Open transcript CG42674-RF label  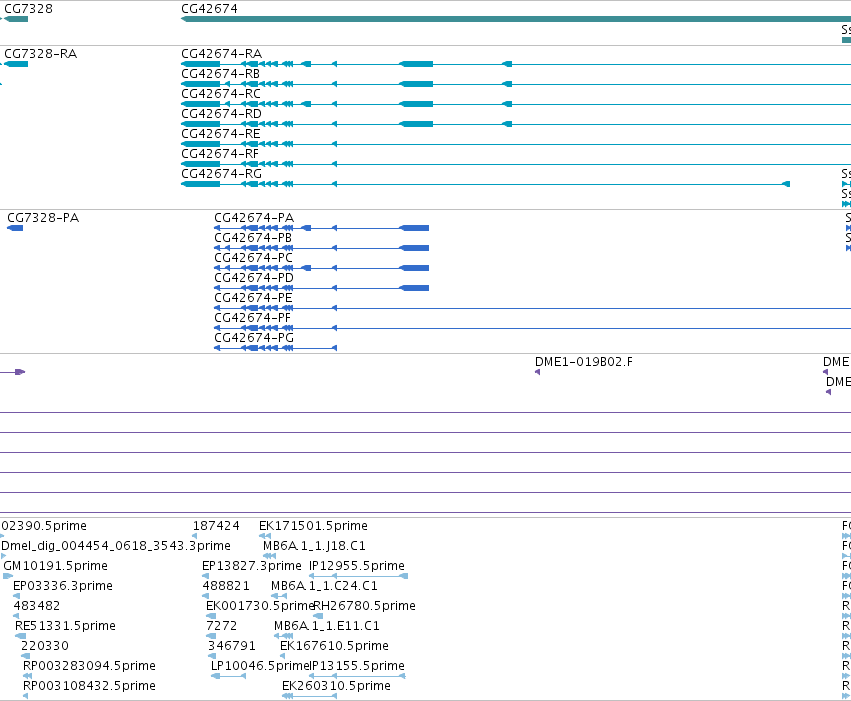click(x=220, y=154)
